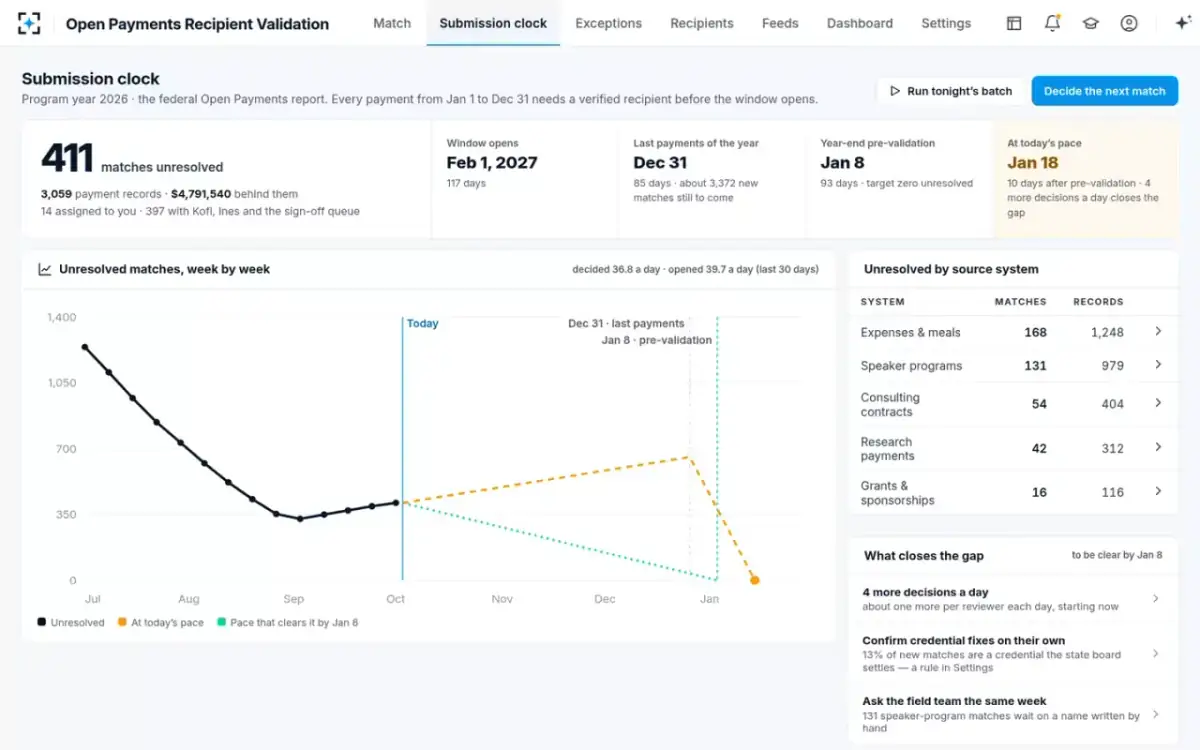Click the 979 records value

[1112, 366]
